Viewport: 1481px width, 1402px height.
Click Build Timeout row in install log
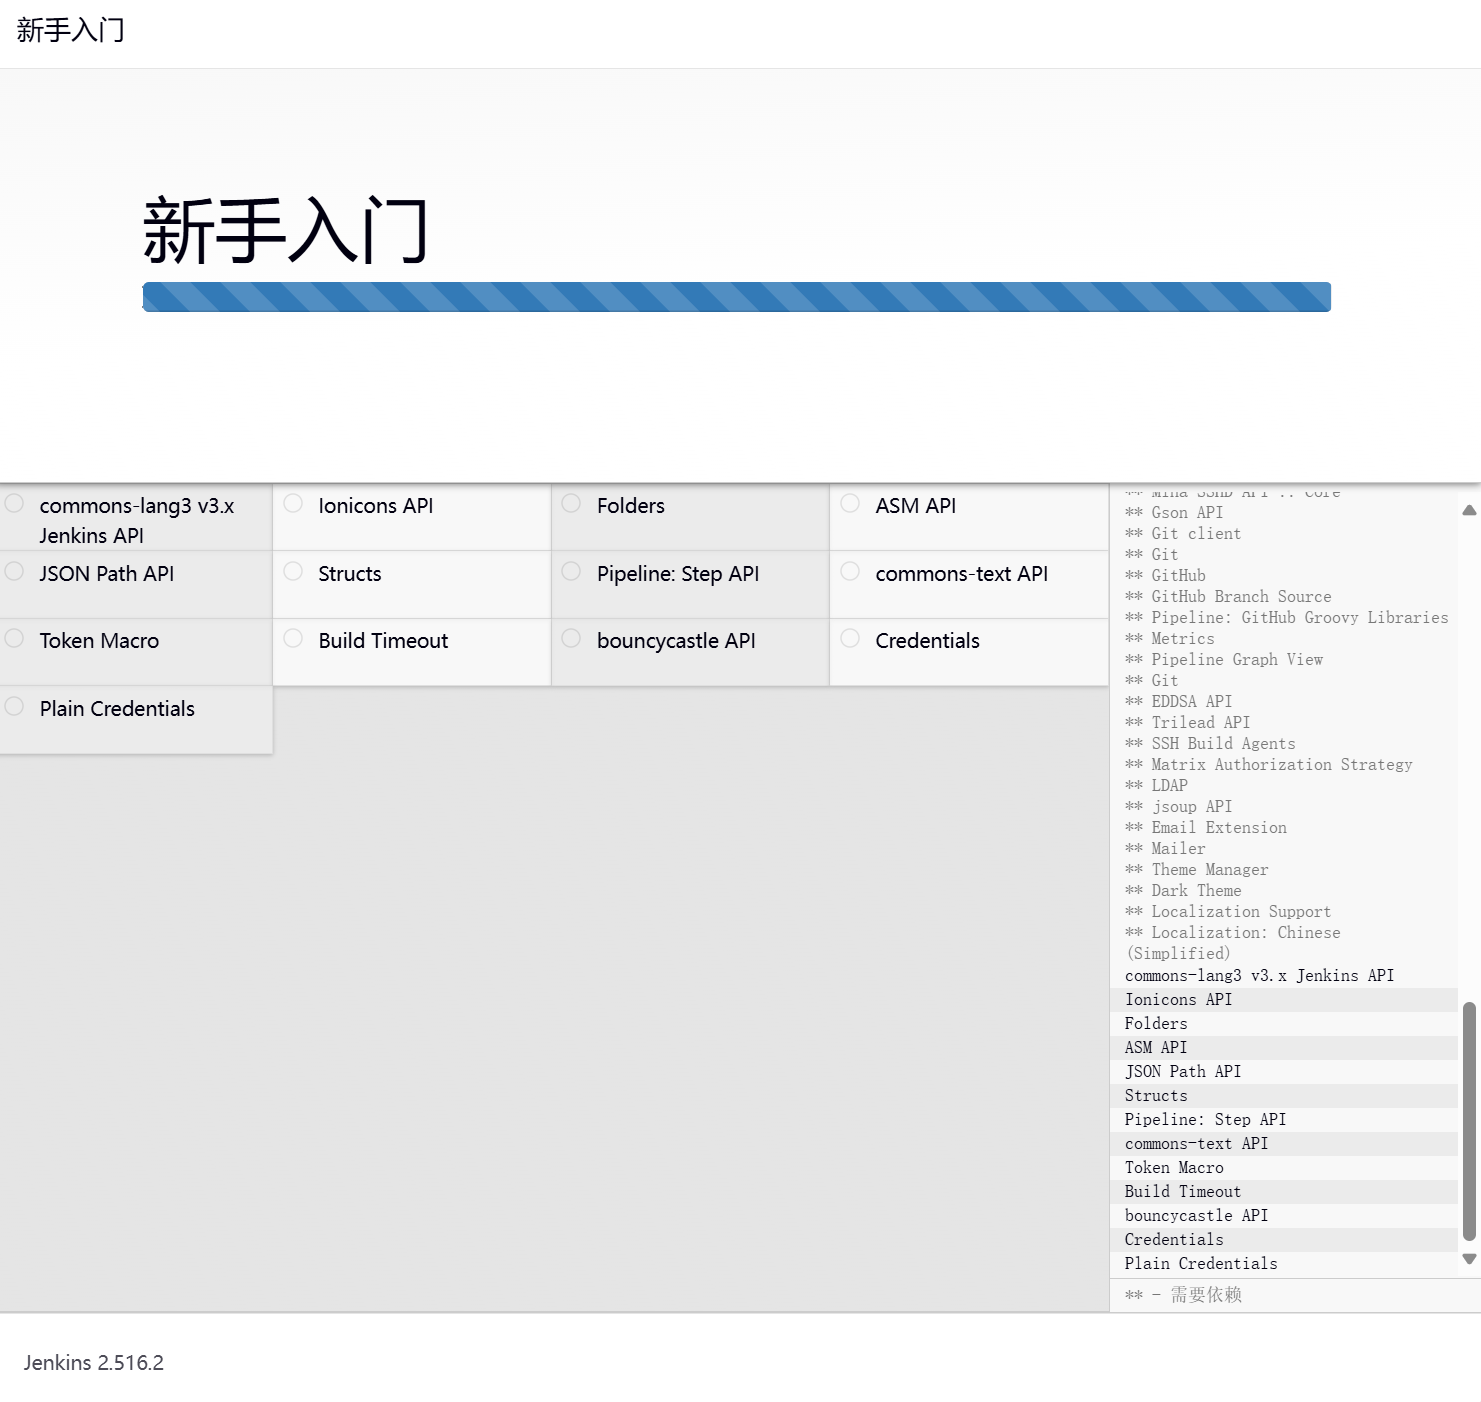1284,1192
